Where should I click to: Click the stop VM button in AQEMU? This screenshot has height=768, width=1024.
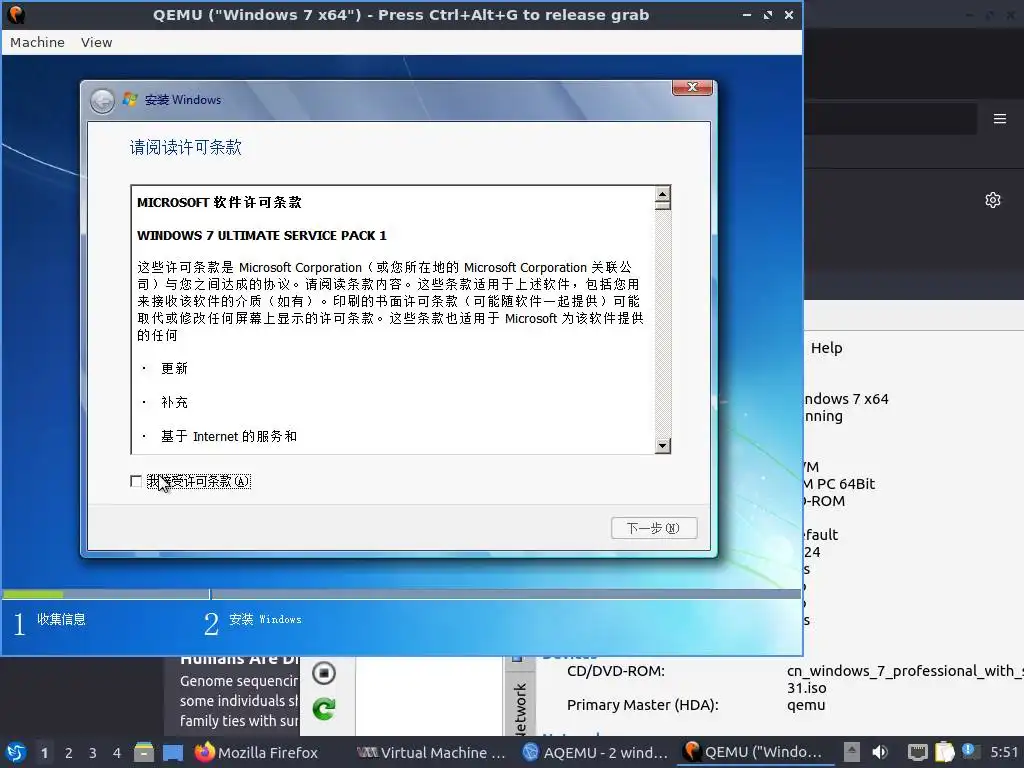324,673
